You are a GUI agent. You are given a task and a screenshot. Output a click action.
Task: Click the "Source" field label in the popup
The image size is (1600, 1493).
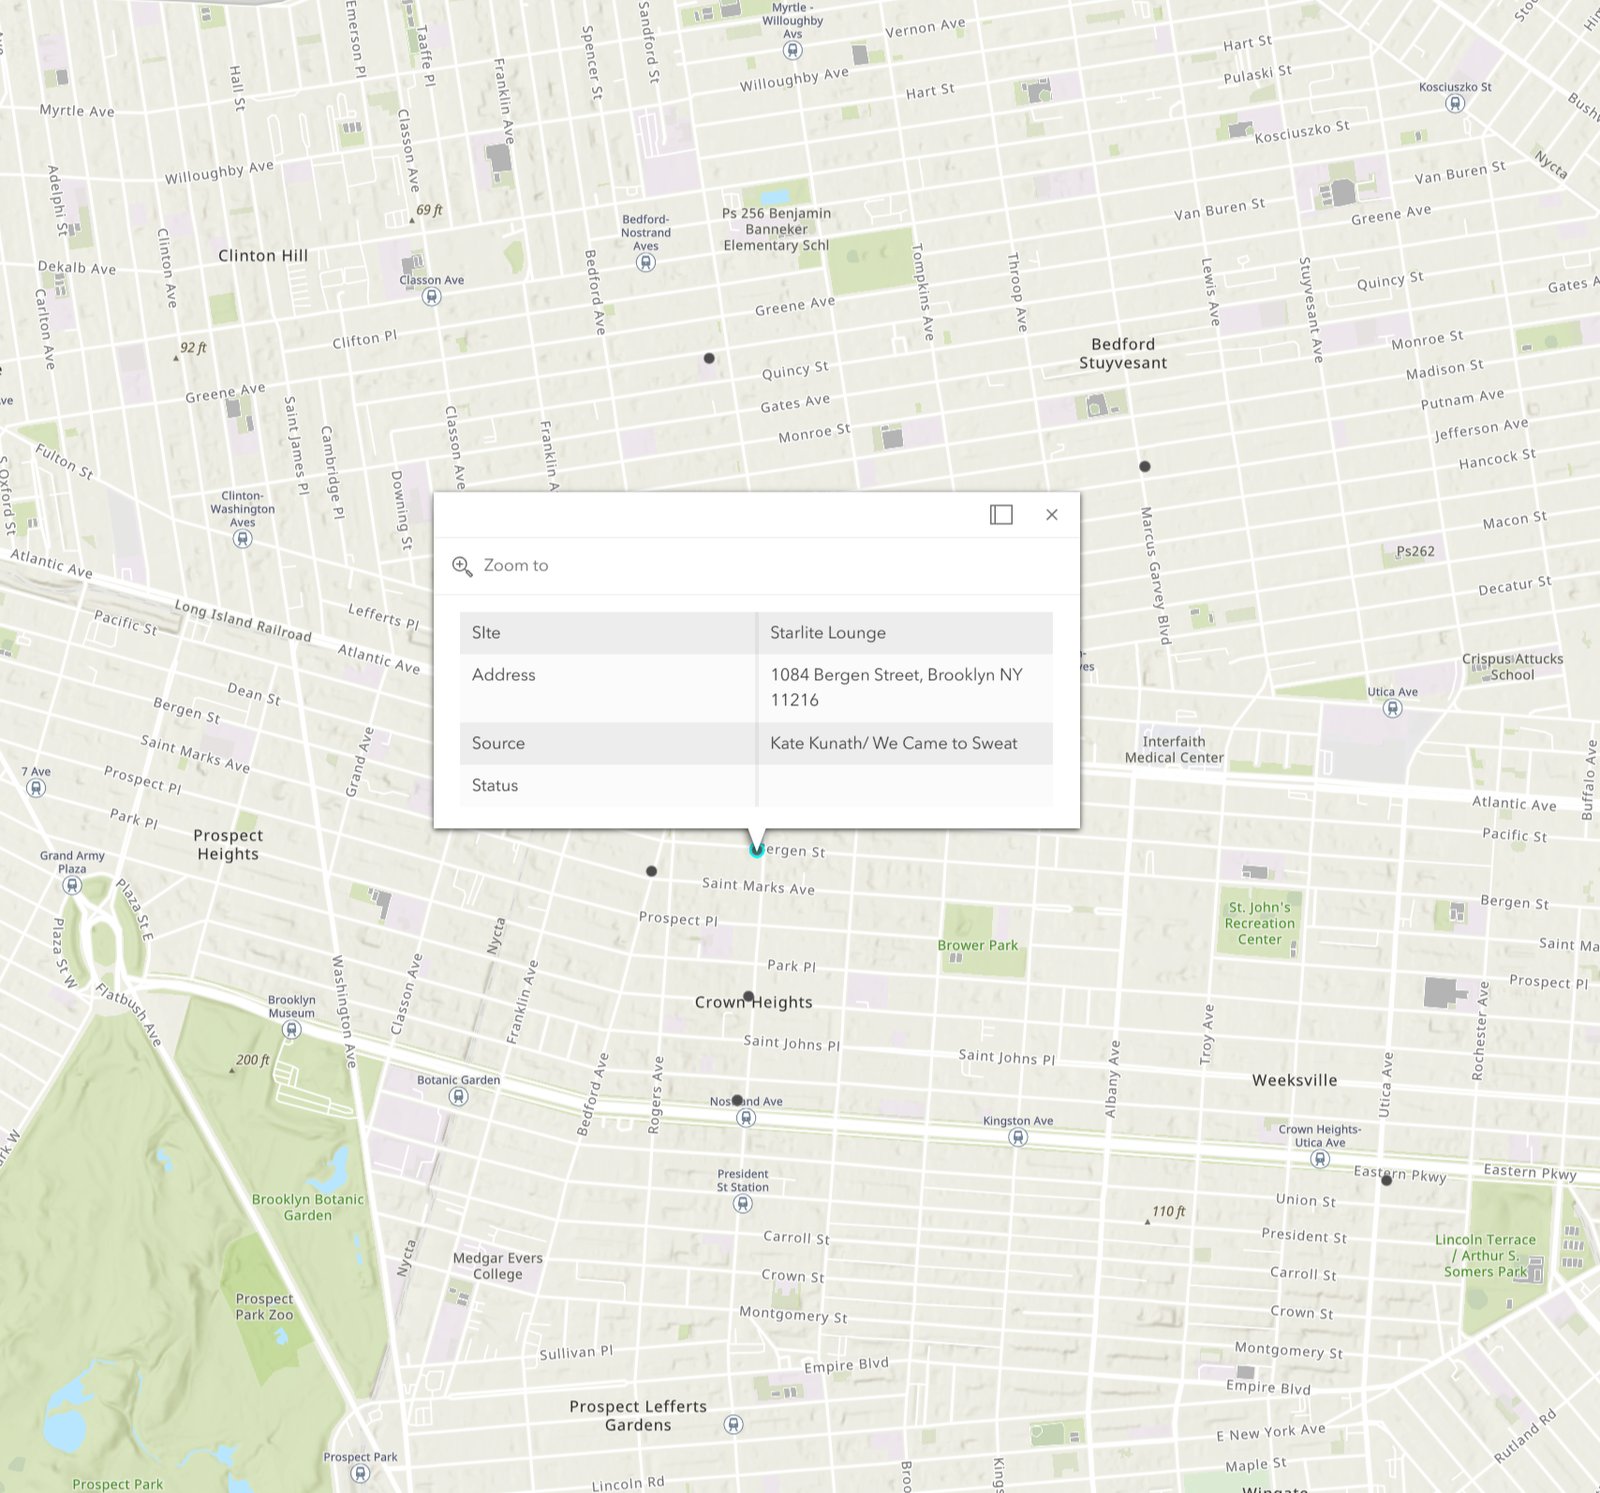coord(498,743)
